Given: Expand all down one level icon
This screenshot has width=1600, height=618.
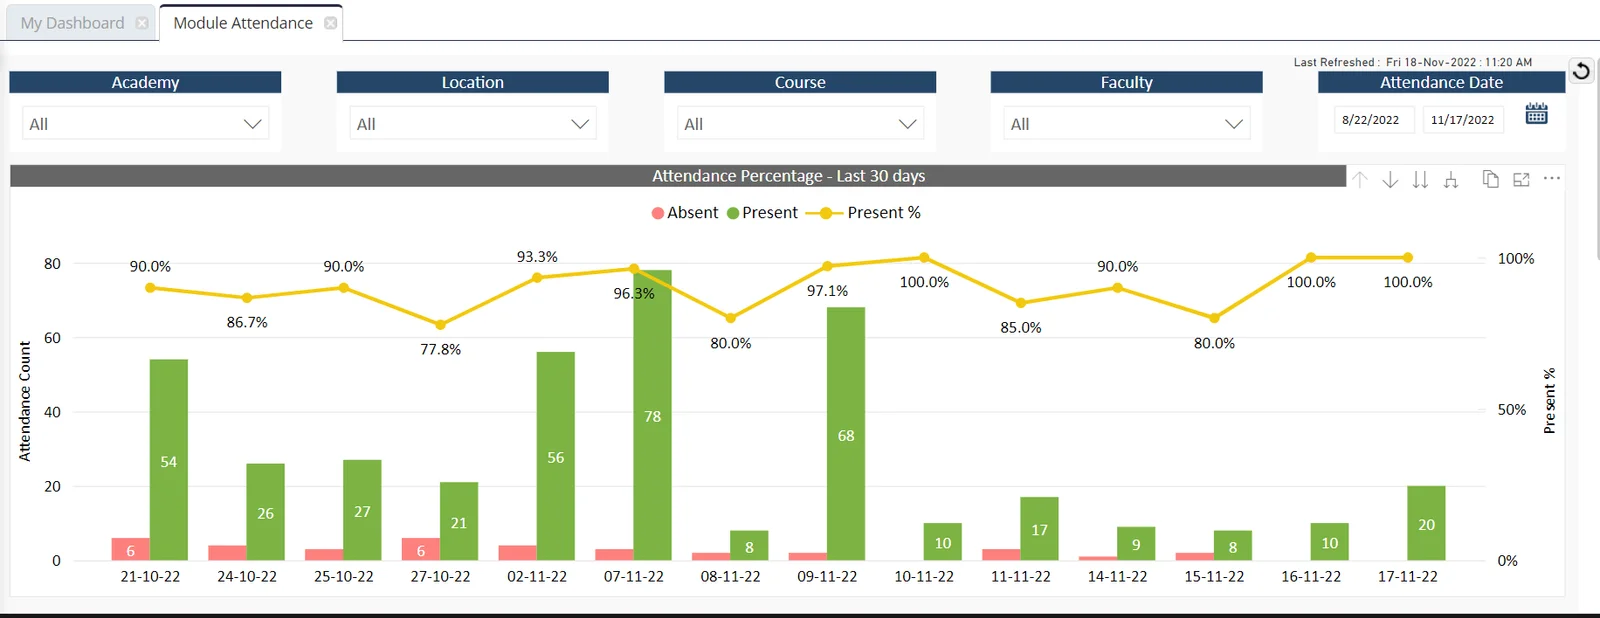Looking at the screenshot, I should click(1451, 180).
